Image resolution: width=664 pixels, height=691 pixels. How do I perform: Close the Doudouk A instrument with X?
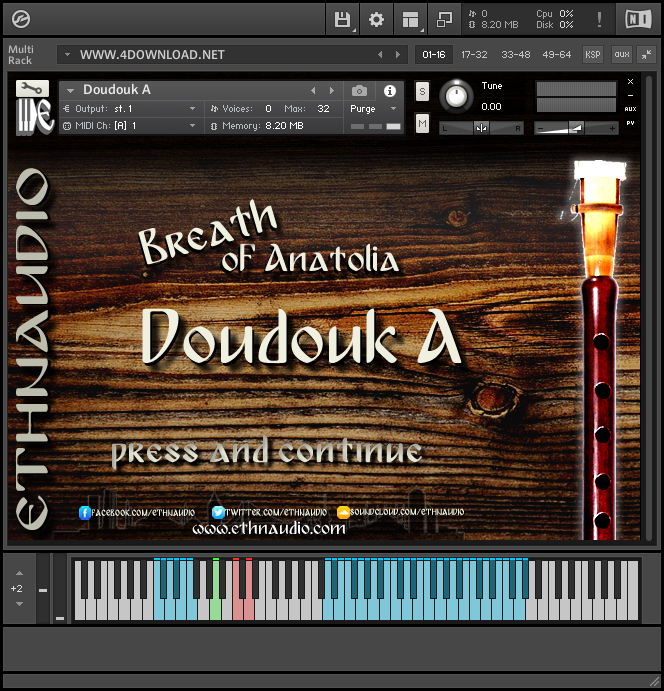[x=631, y=82]
